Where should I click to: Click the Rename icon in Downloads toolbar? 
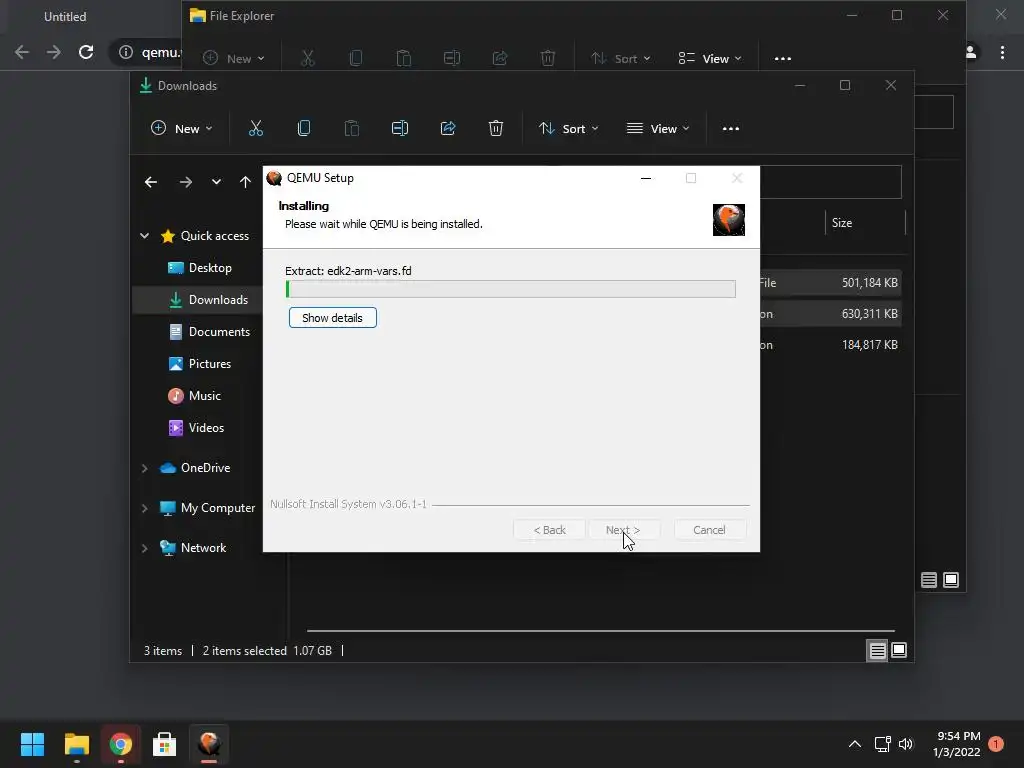[400, 129]
